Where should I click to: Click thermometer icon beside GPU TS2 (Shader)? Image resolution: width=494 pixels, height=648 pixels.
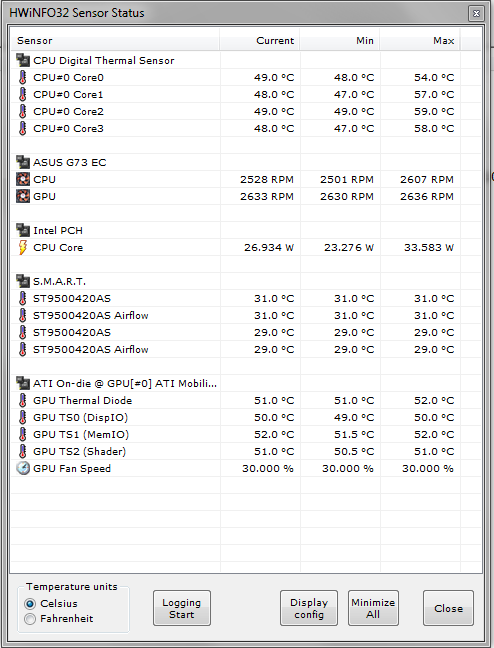[x=23, y=451]
